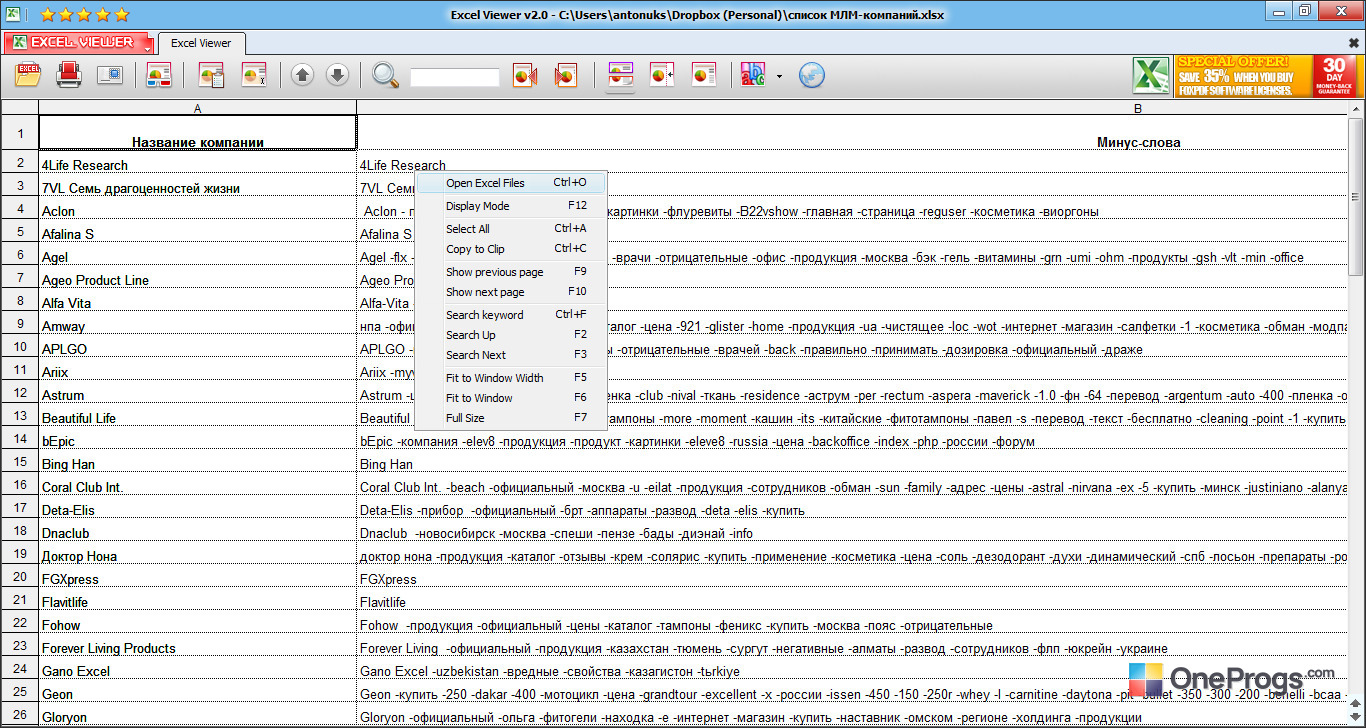Select the Excel Viewer tab

tap(201, 44)
